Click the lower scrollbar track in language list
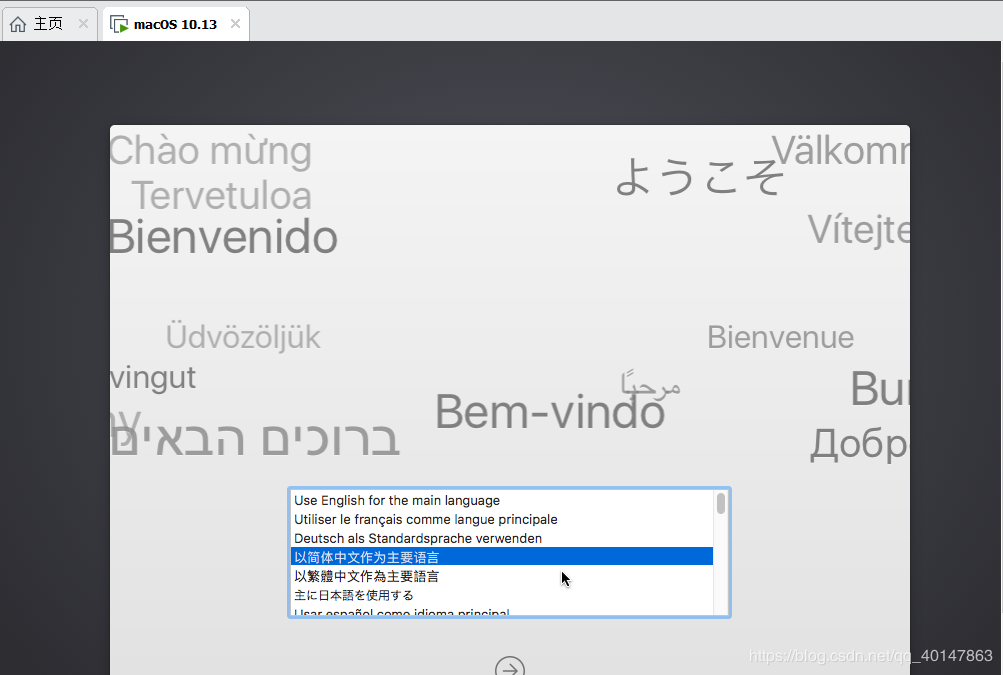1003x675 pixels. (721, 580)
